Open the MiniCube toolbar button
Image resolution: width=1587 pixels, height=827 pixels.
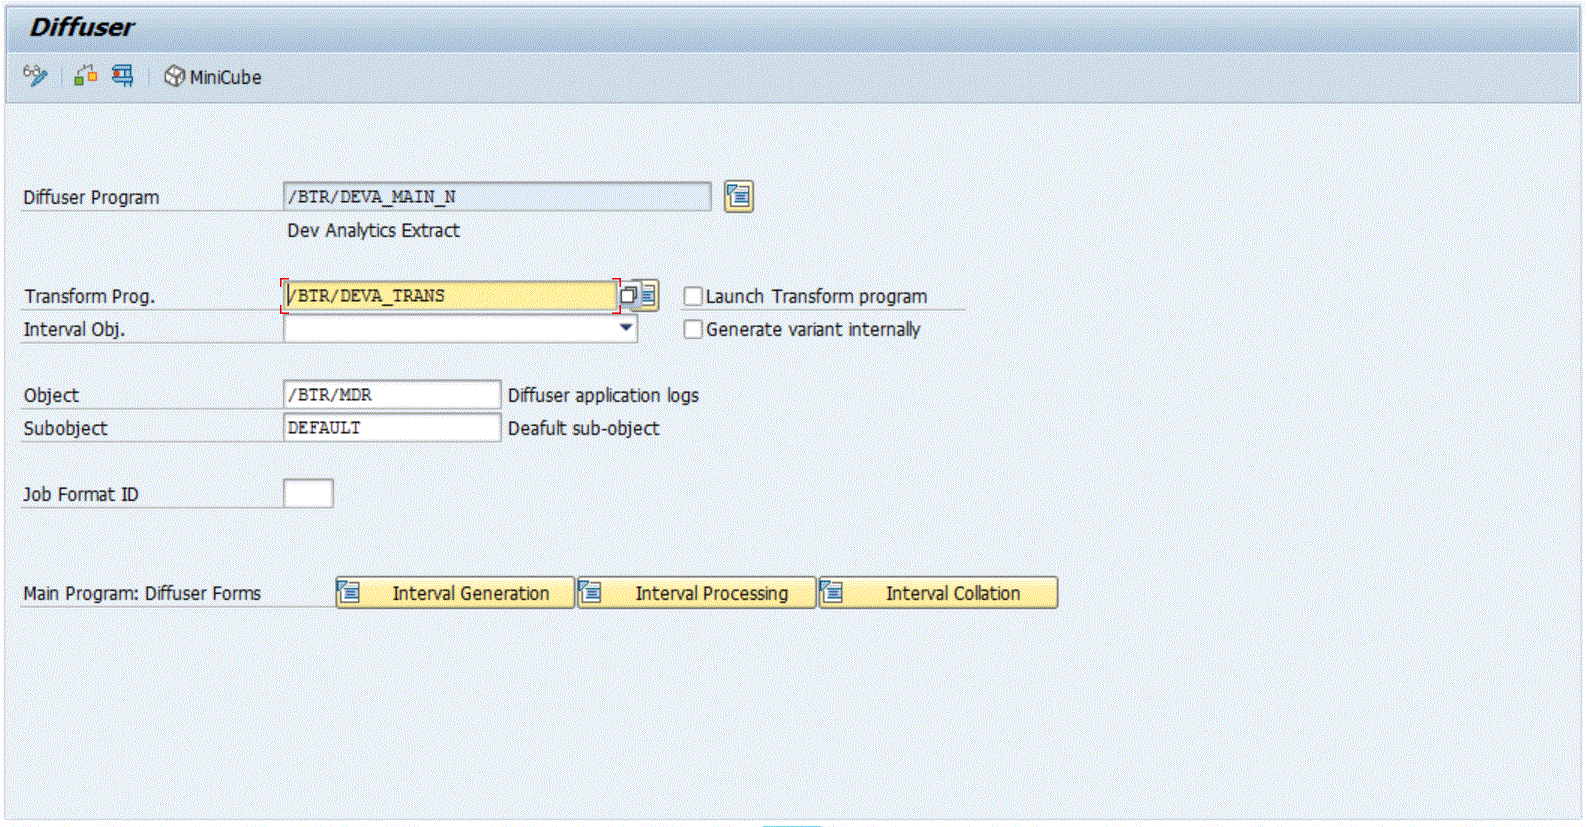tap(212, 77)
